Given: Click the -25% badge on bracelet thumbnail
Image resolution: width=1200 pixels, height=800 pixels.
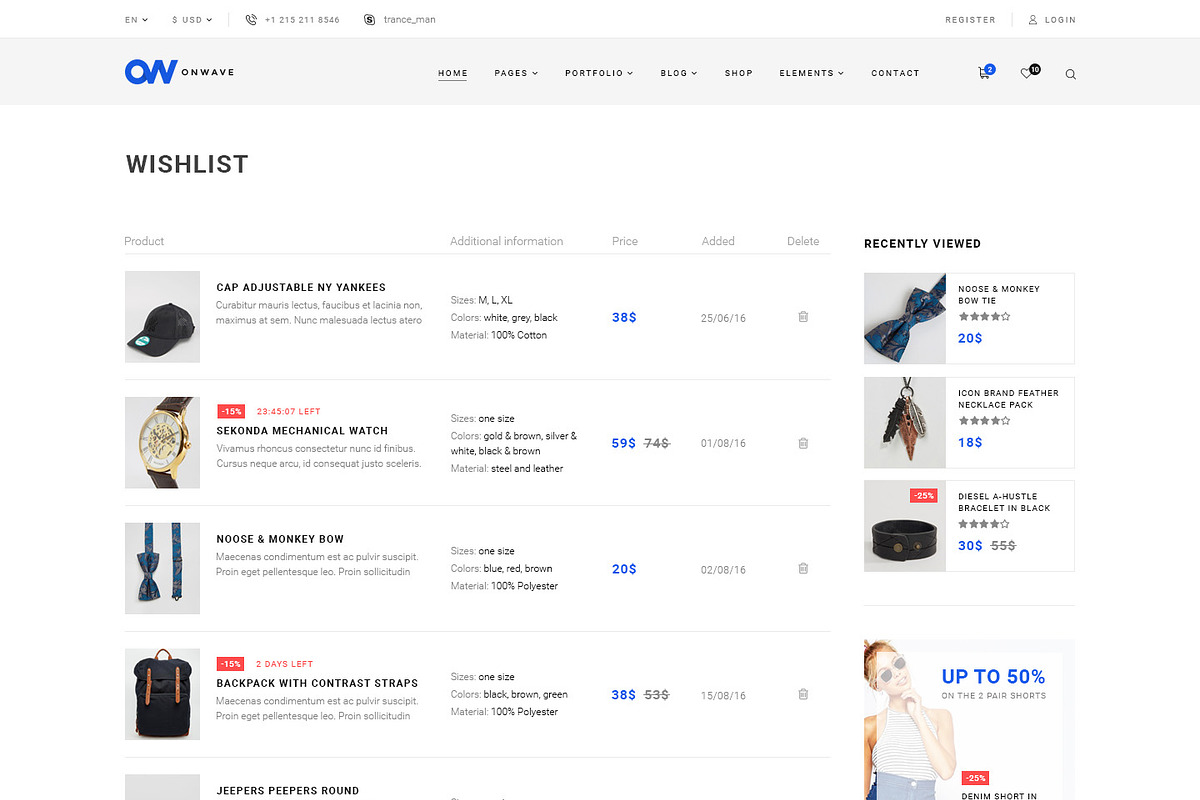Looking at the screenshot, I should 923,496.
